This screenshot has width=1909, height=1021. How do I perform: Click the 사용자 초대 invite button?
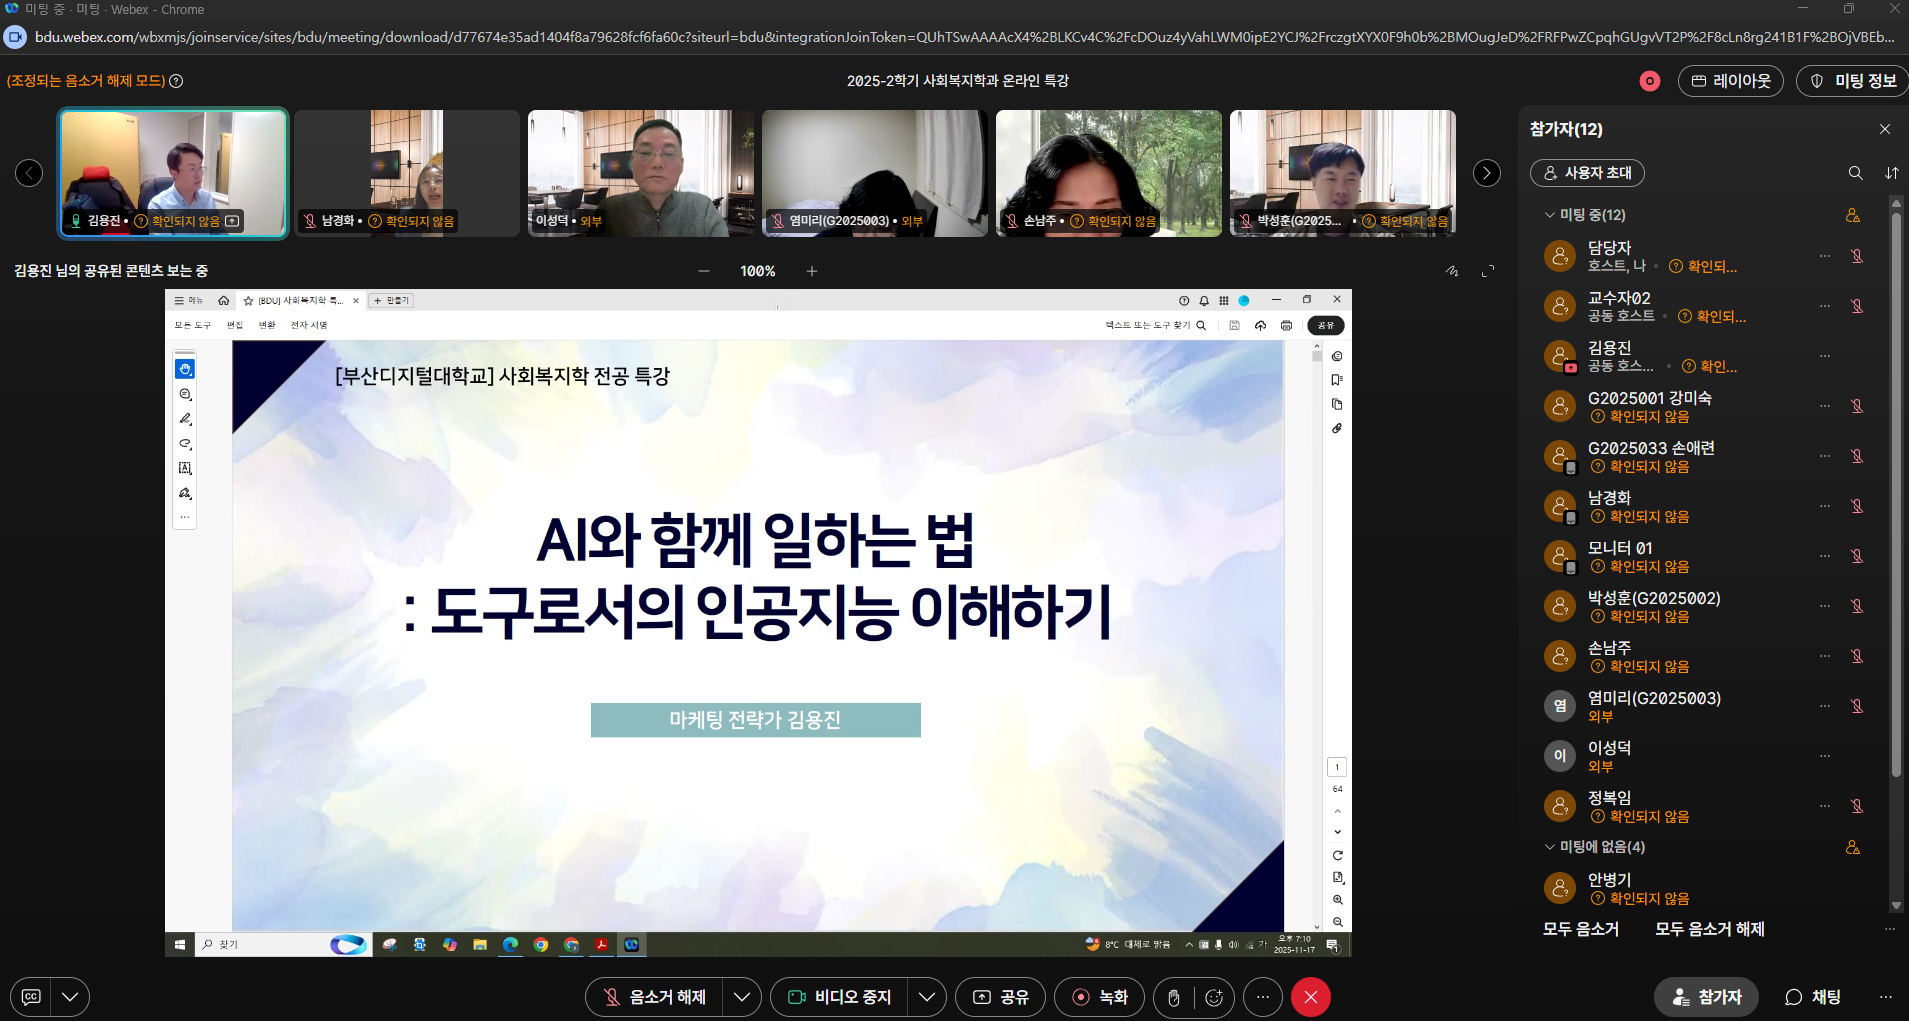1587,173
